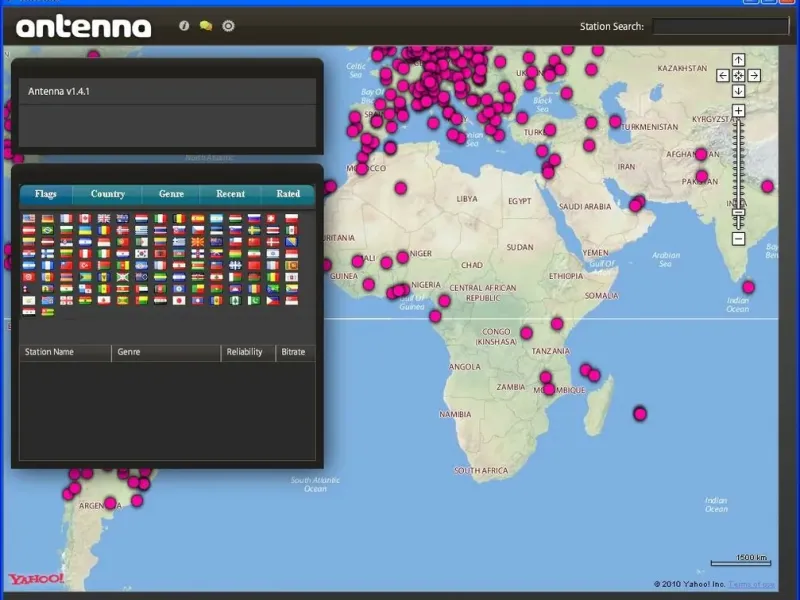
Task: Select the station marker east of Madagascar
Action: [640, 413]
